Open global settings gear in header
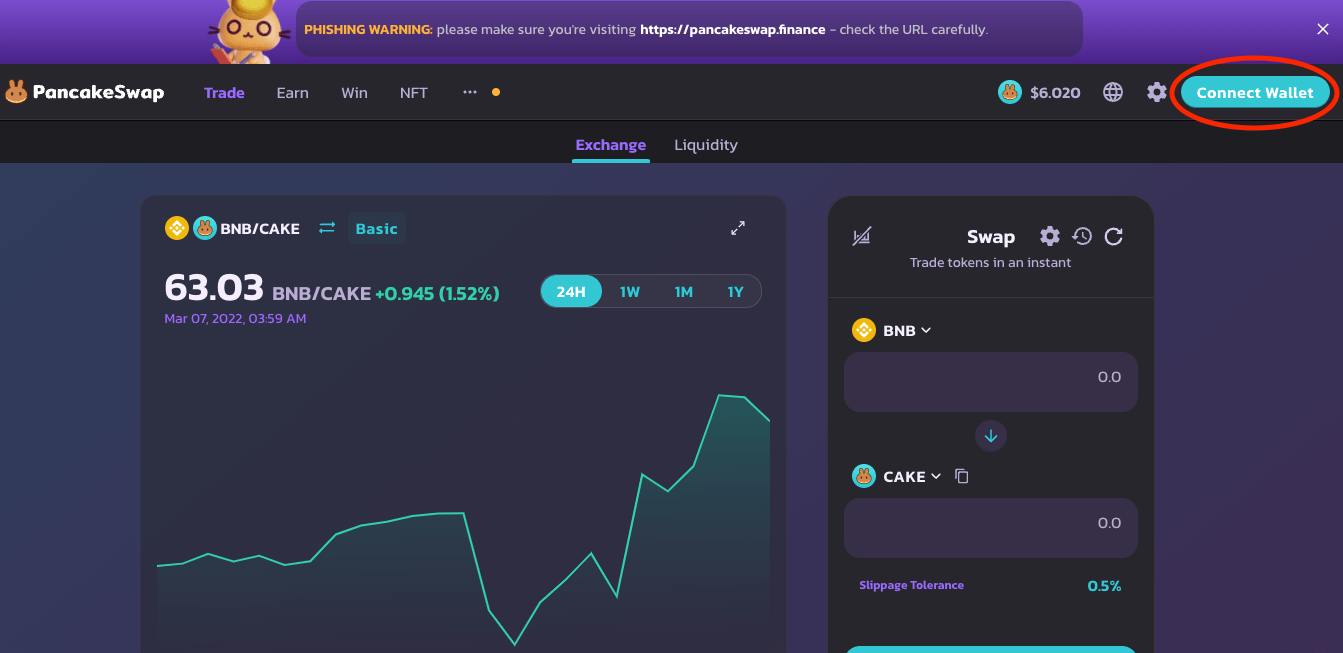Image resolution: width=1343 pixels, height=653 pixels. coord(1157,92)
